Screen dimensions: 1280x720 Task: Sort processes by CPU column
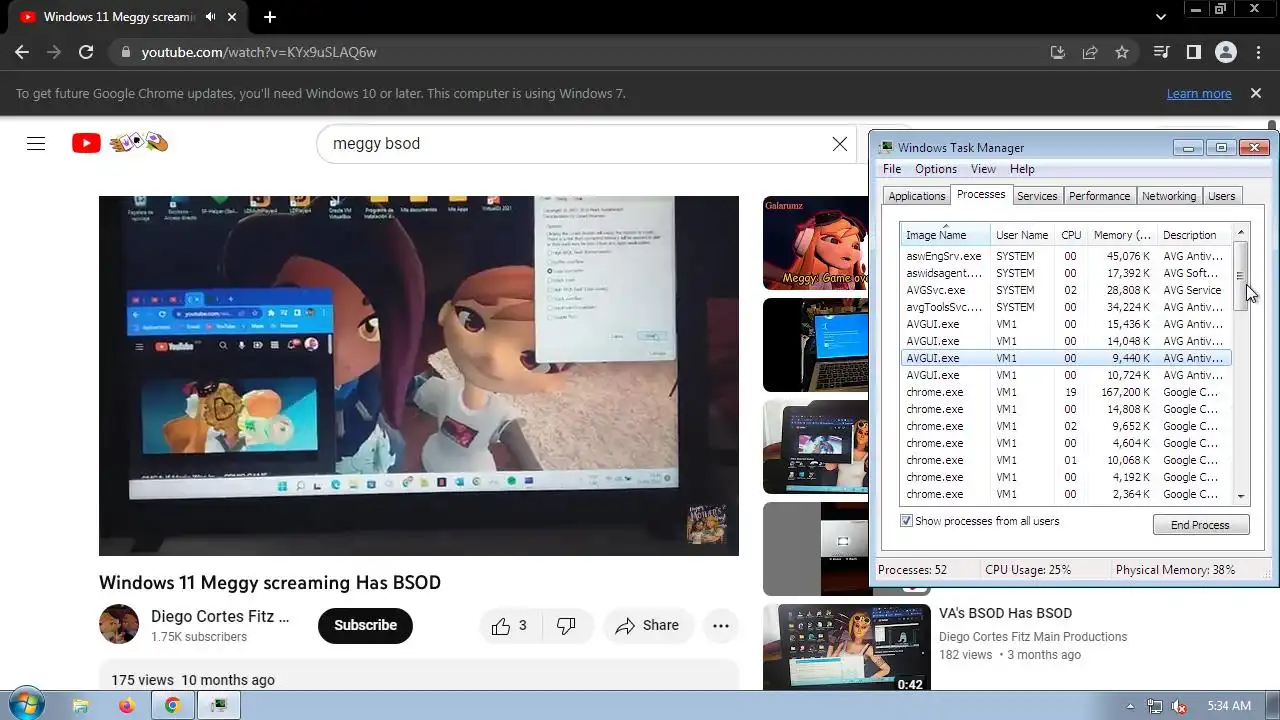(x=1071, y=235)
